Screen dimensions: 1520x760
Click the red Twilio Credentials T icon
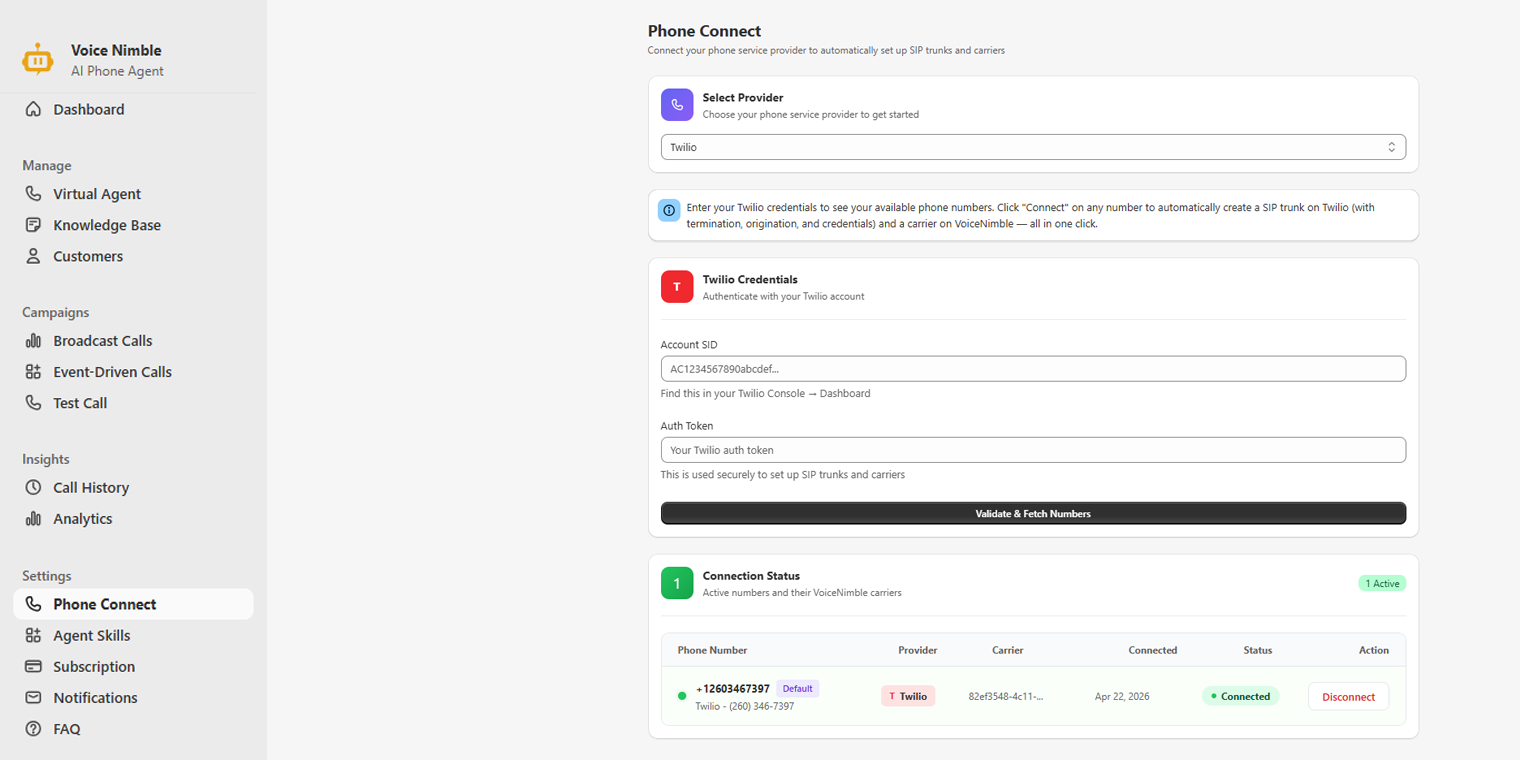coord(677,287)
